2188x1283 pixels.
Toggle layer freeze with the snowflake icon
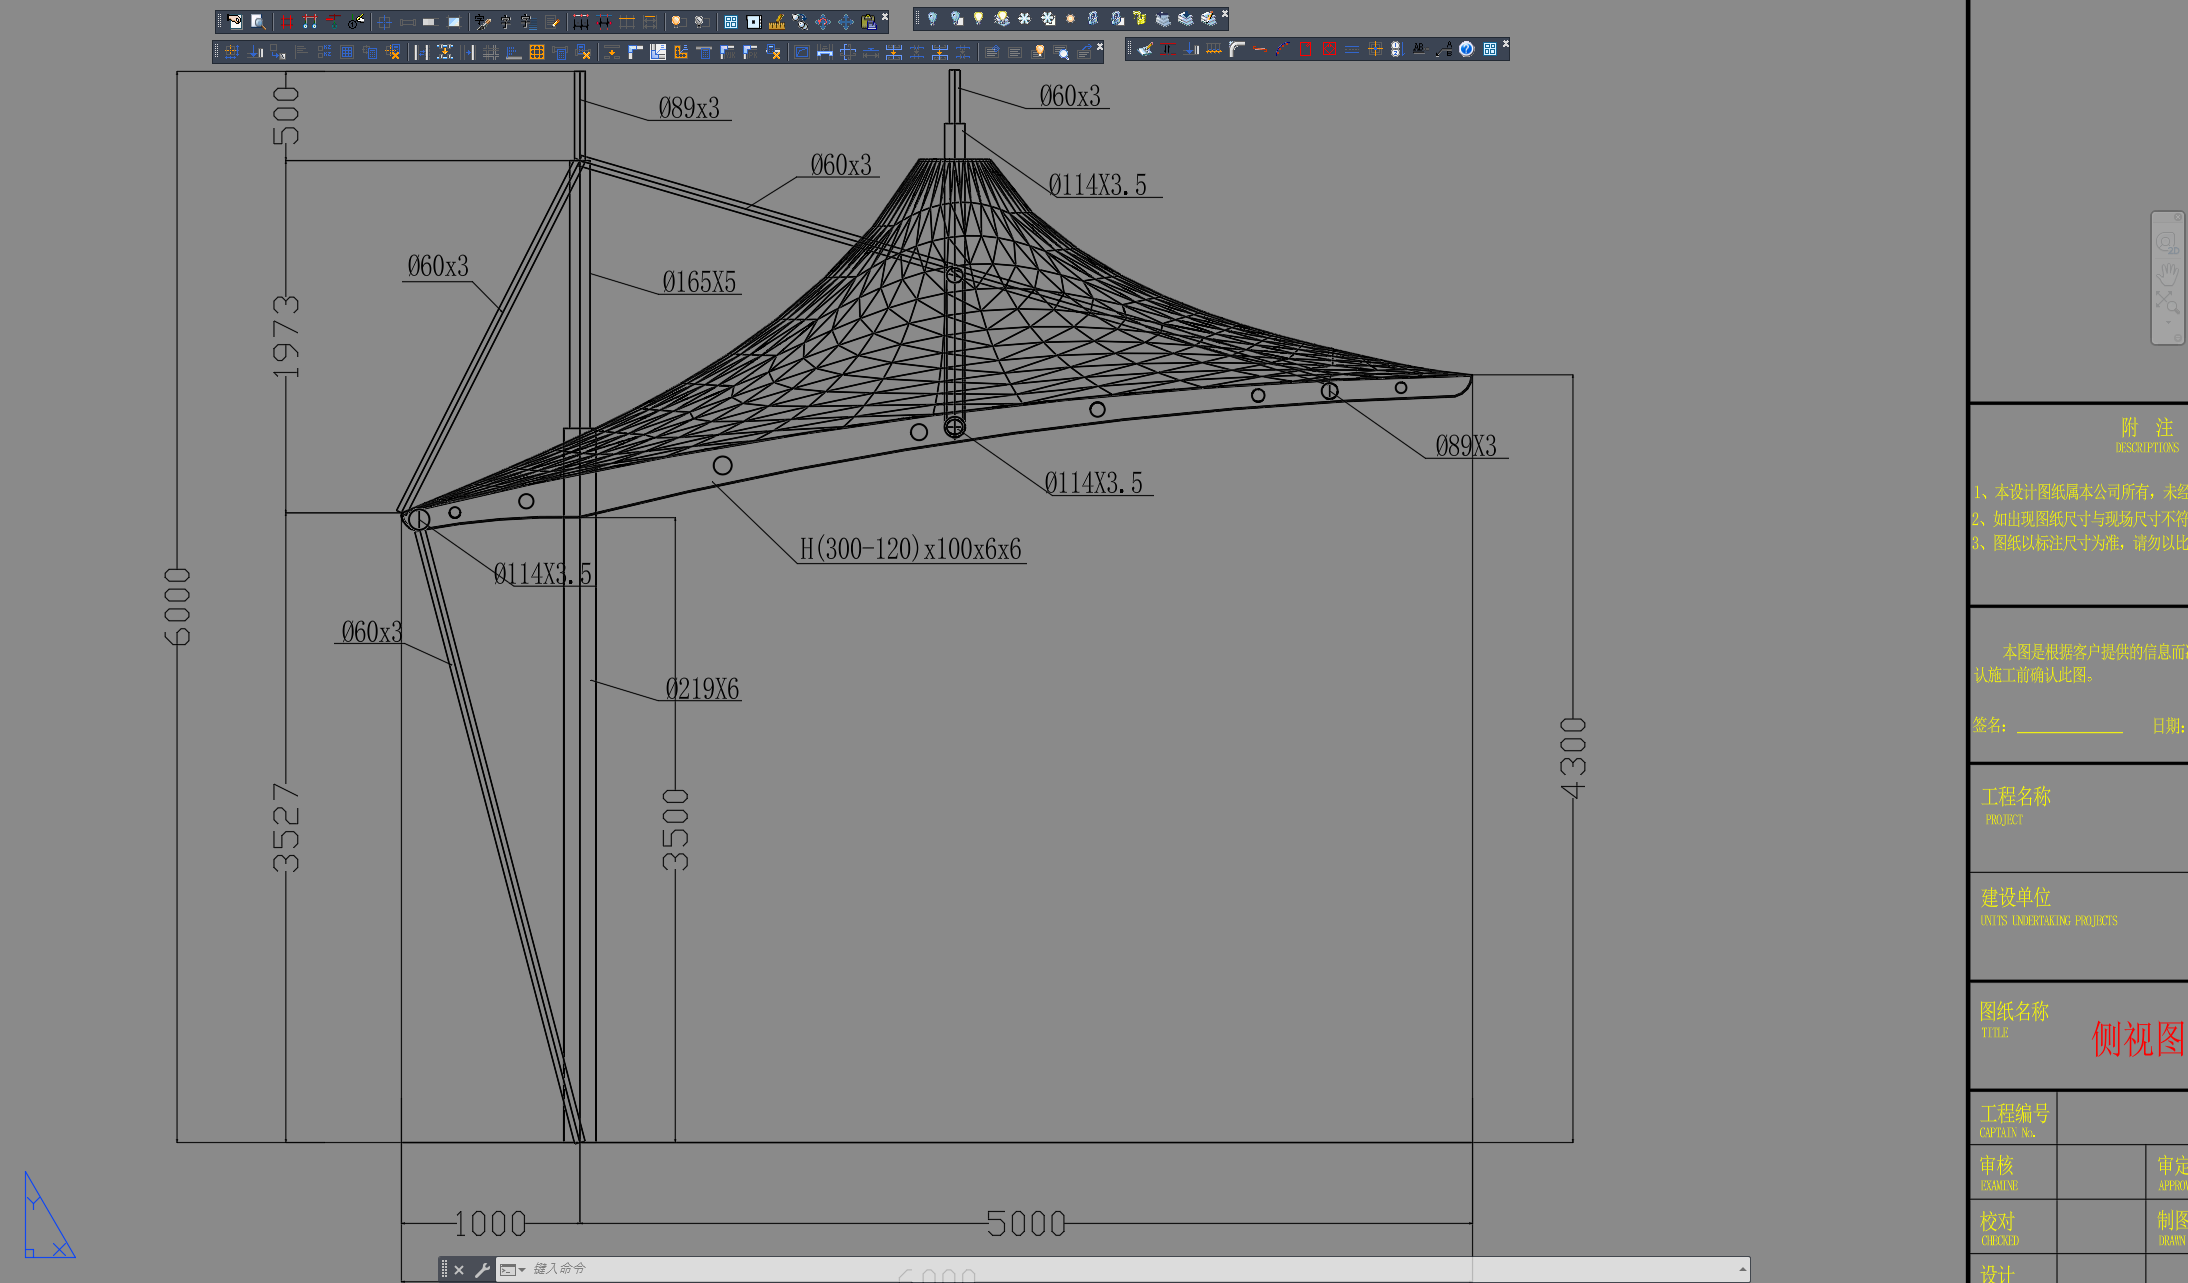coord(1024,18)
